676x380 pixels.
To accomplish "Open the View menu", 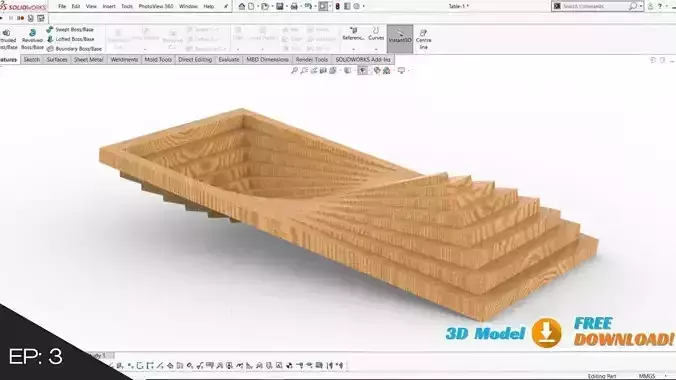I will pyautogui.click(x=91, y=6).
